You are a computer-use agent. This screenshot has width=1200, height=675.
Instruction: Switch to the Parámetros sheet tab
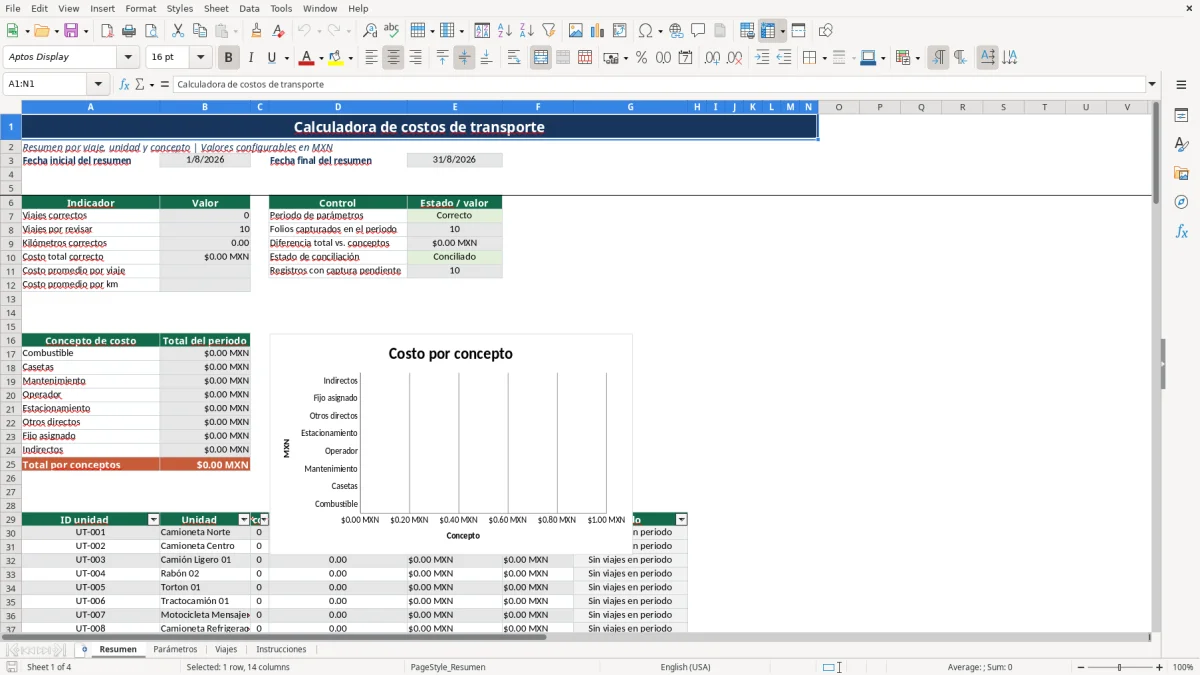175,649
